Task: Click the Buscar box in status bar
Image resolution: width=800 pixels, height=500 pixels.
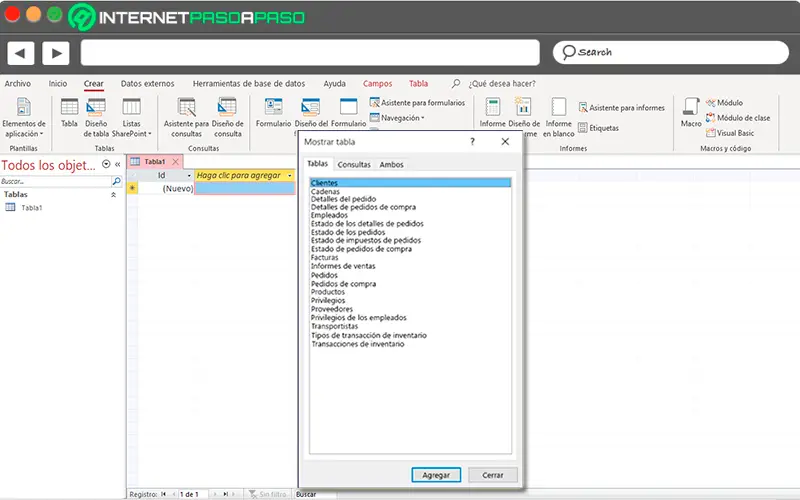Action: pos(315,494)
